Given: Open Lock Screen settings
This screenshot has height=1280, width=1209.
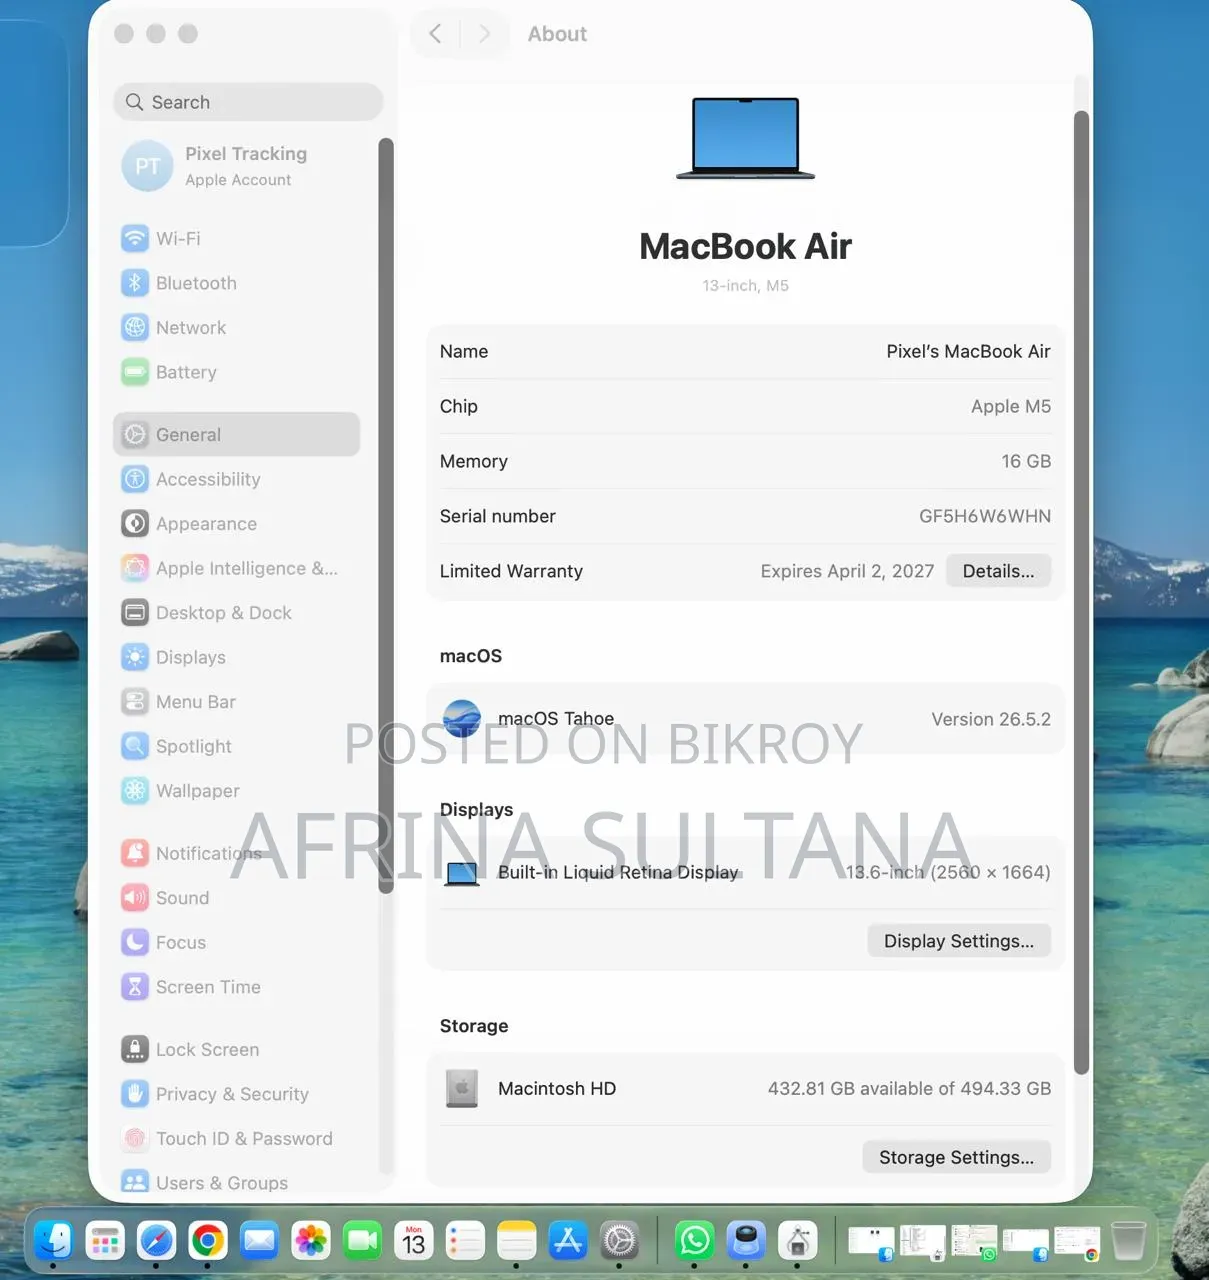Looking at the screenshot, I should point(236,1049).
